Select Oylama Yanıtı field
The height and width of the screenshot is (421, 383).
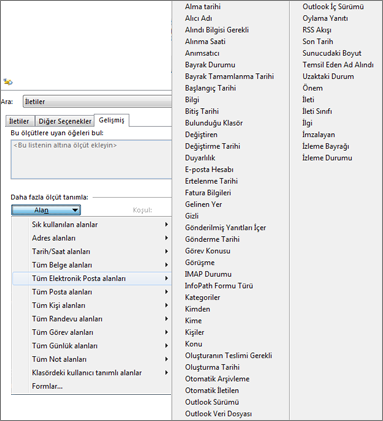point(325,18)
